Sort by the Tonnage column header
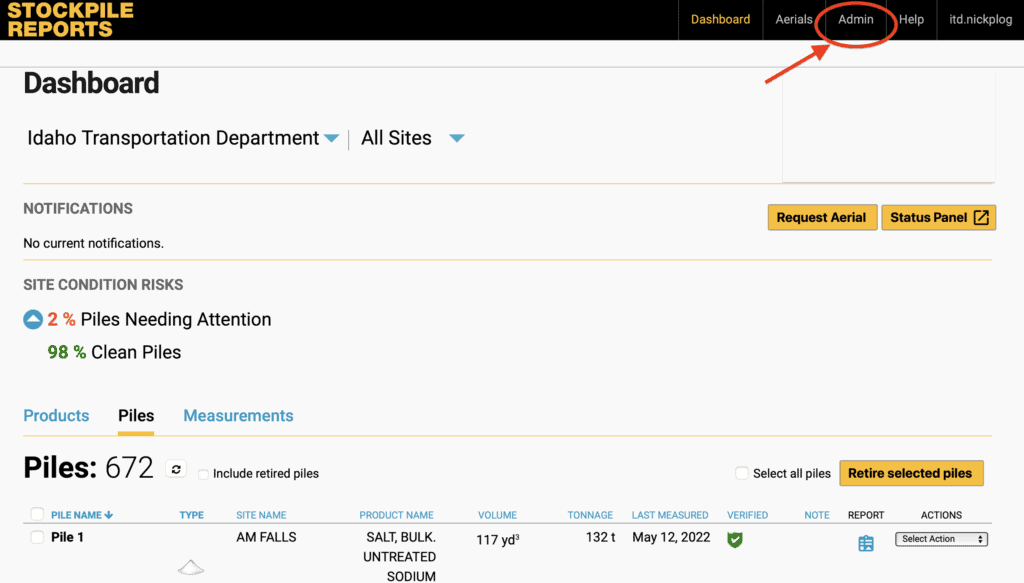This screenshot has width=1024, height=583. pos(590,515)
